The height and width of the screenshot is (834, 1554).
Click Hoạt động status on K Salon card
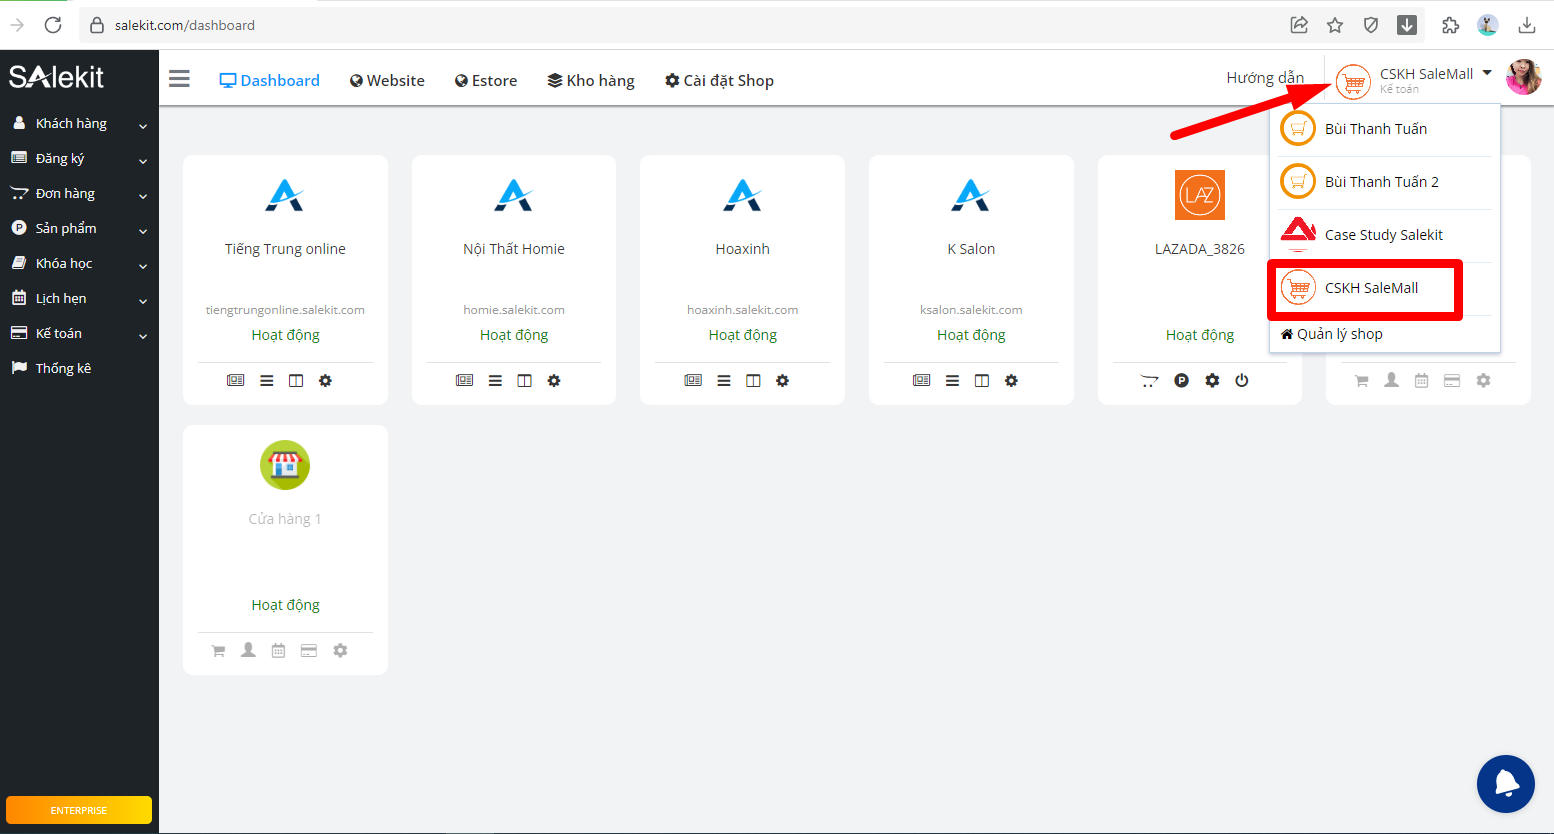click(971, 335)
